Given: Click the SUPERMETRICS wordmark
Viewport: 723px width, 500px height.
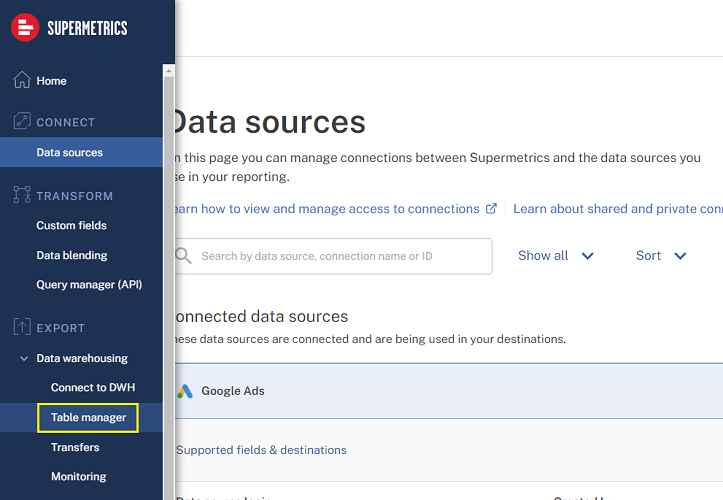Looking at the screenshot, I should tap(87, 29).
